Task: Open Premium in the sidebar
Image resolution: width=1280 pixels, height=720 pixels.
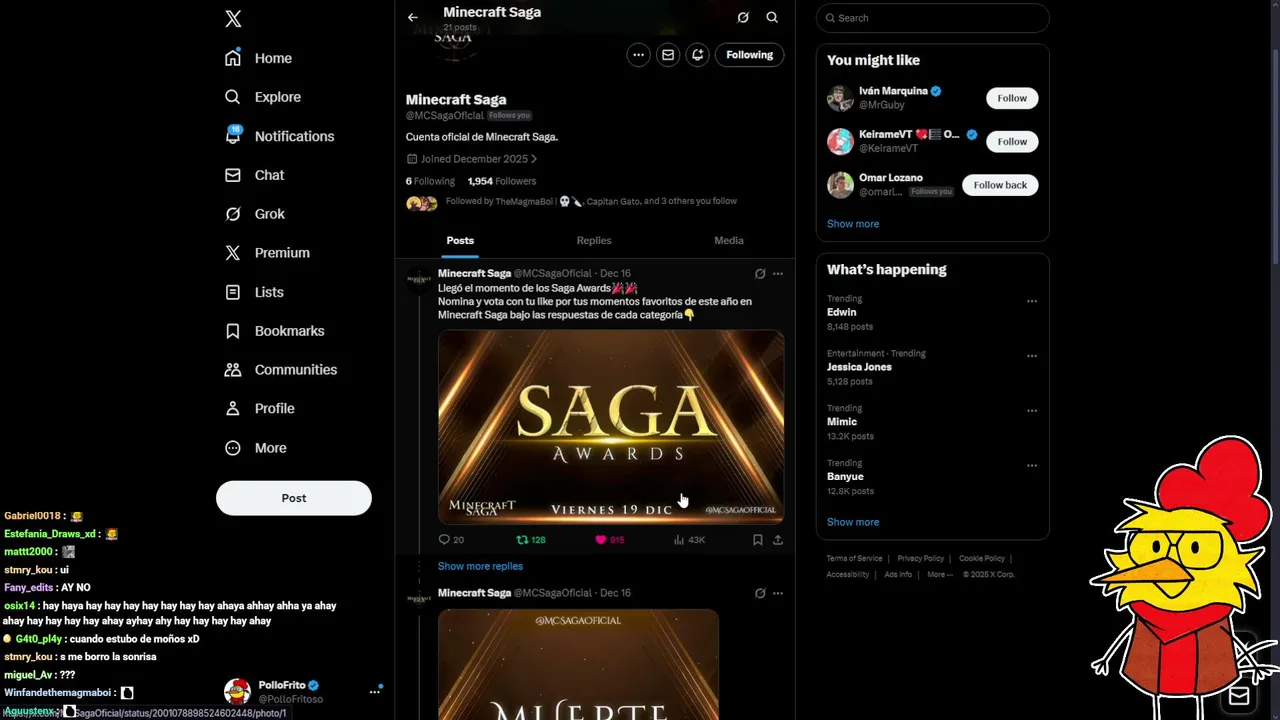Action: point(267,253)
